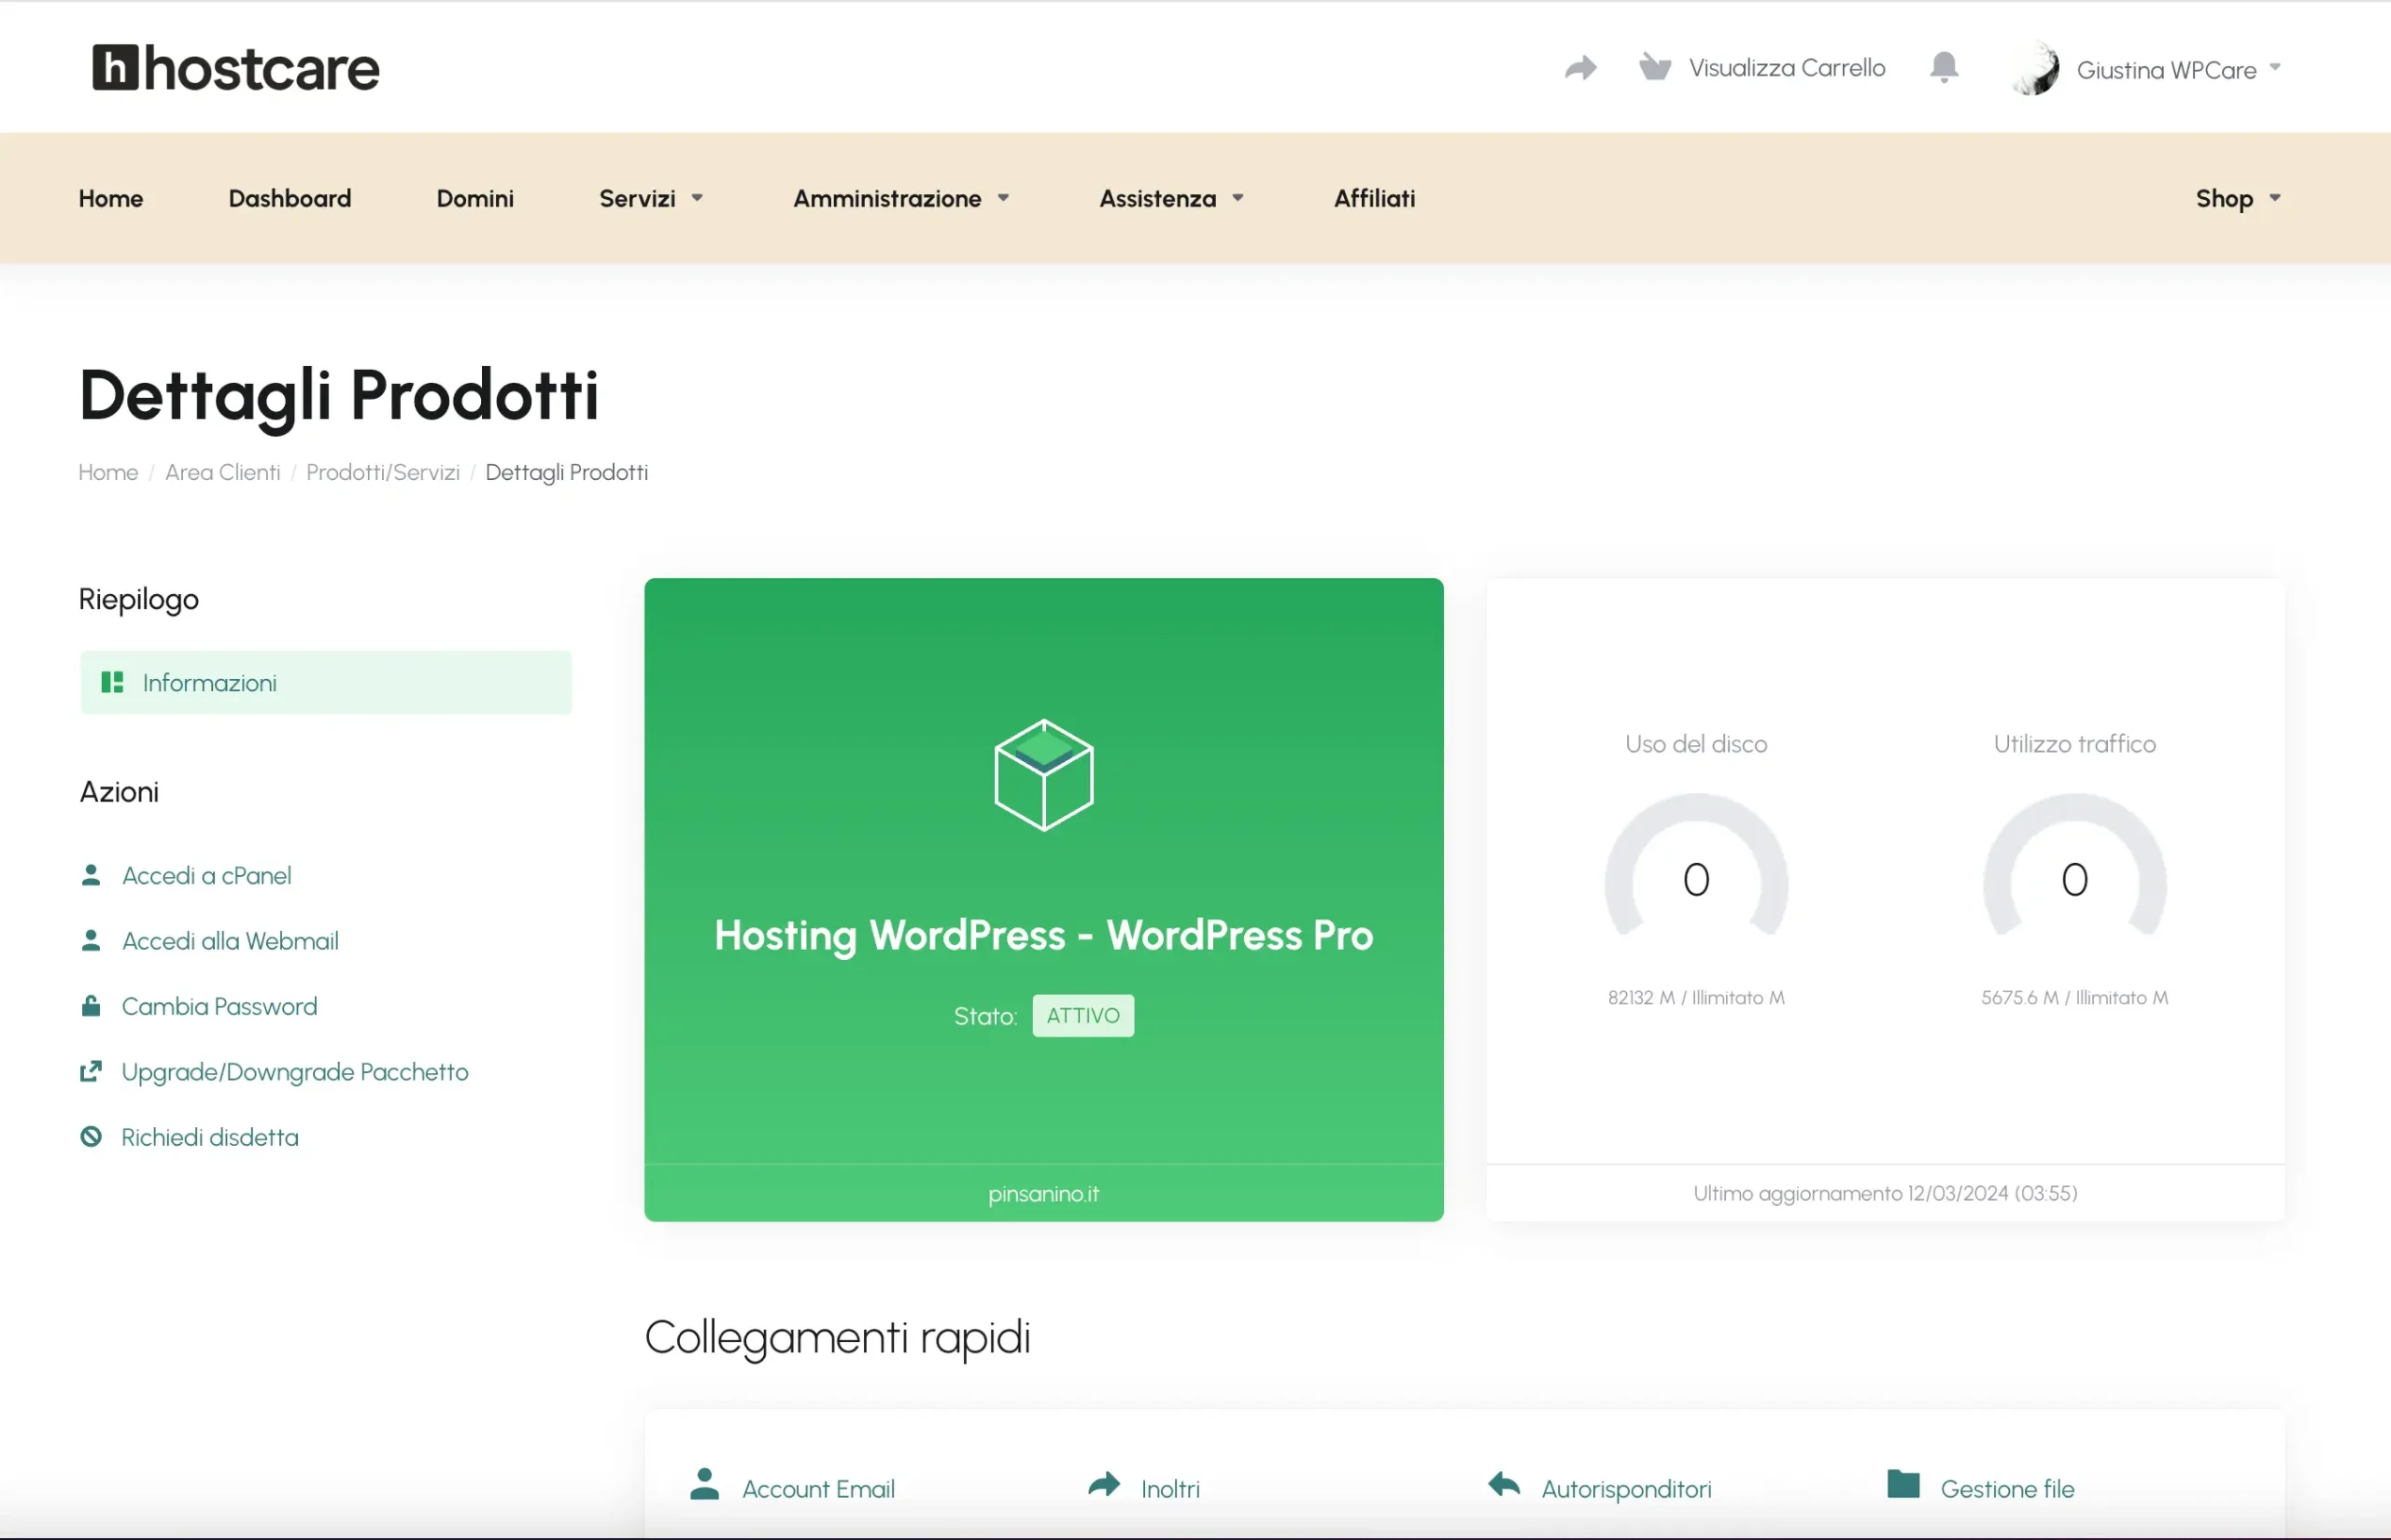Click the notification bell icon
The height and width of the screenshot is (1540, 2391).
(x=1943, y=67)
